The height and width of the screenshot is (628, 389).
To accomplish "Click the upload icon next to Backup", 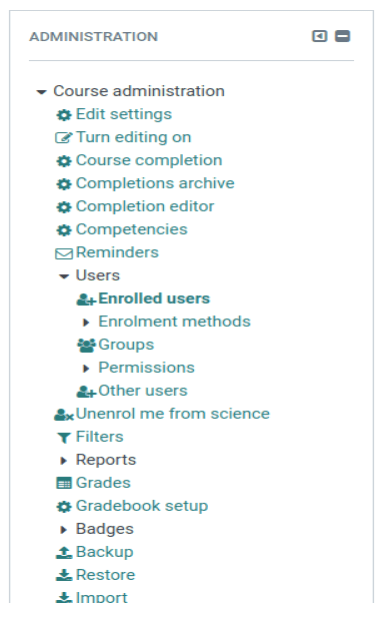I will point(64,552).
